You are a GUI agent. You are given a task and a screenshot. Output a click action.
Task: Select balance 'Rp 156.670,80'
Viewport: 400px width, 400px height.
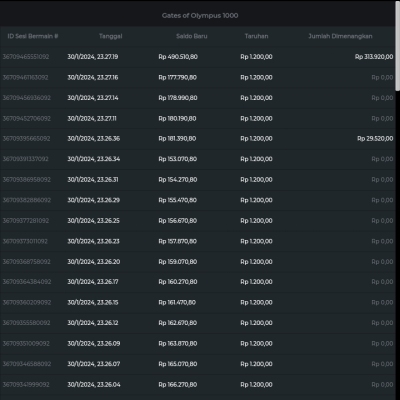tap(178, 221)
